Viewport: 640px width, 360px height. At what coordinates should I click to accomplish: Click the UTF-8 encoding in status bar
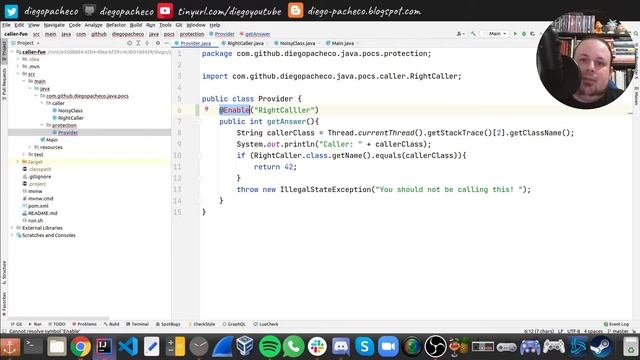point(573,331)
